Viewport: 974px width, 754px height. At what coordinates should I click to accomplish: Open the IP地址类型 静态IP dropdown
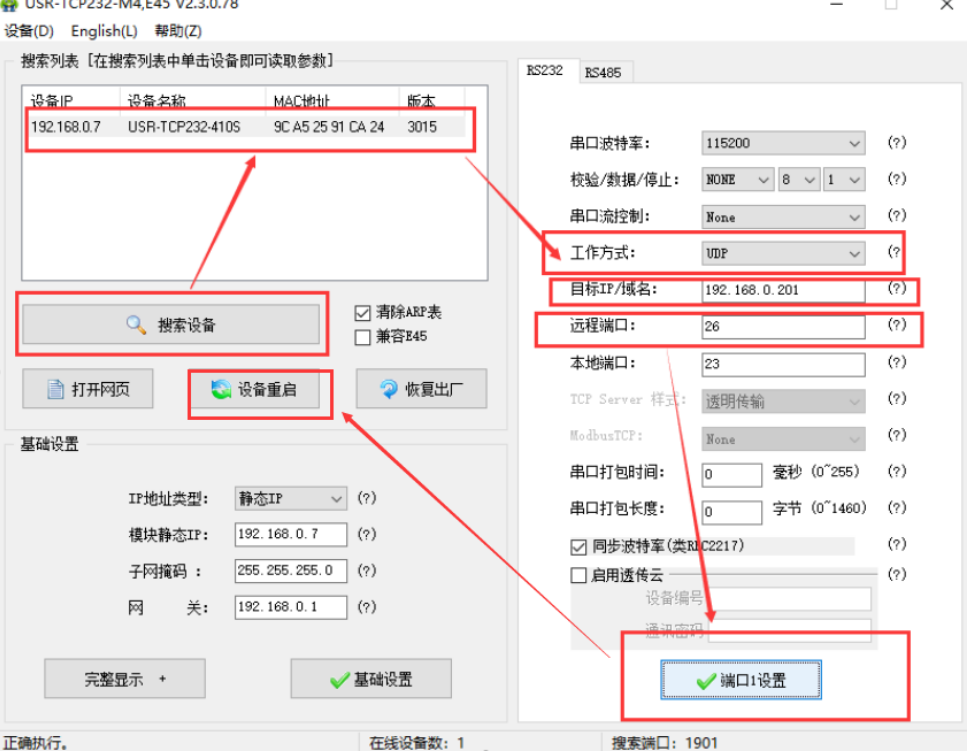point(290,498)
